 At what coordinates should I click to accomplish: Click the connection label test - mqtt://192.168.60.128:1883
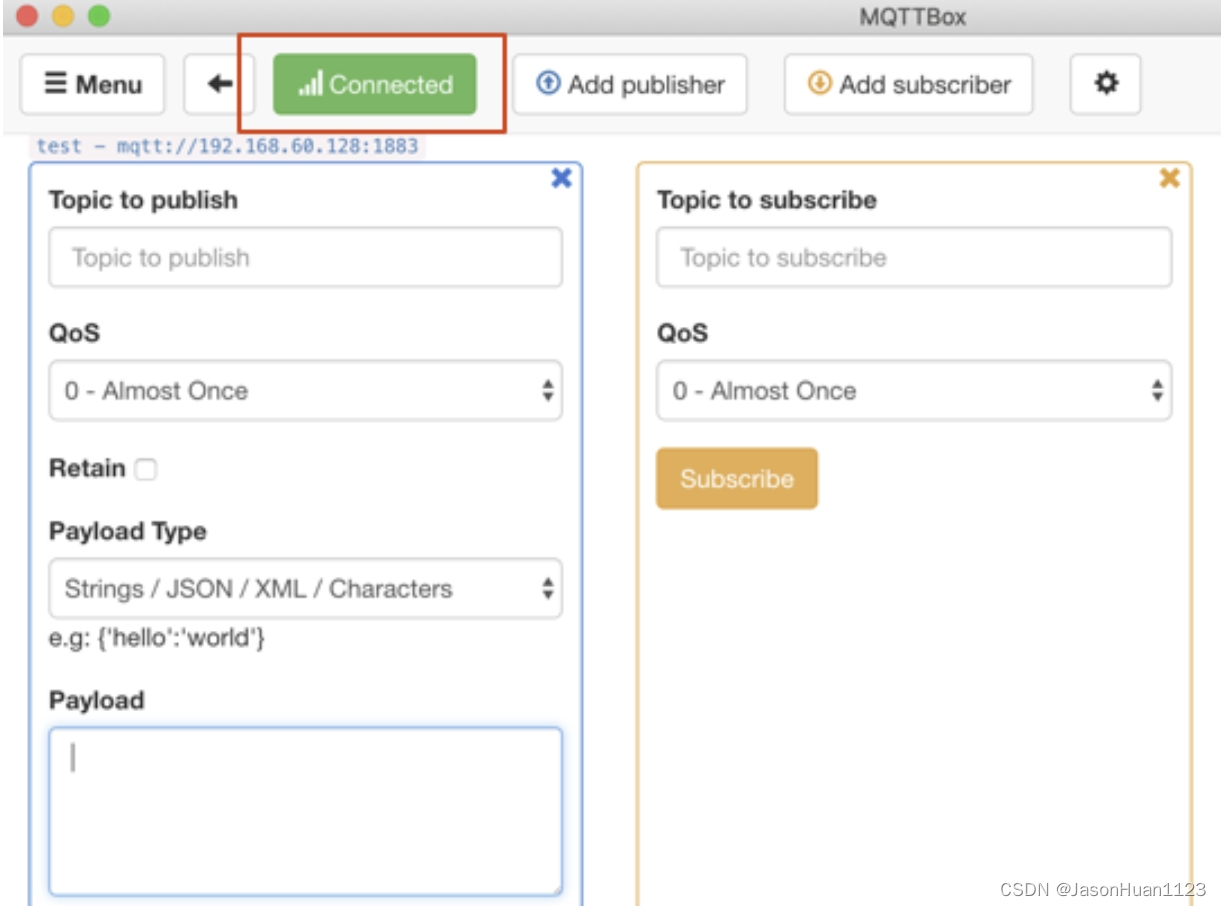(227, 146)
